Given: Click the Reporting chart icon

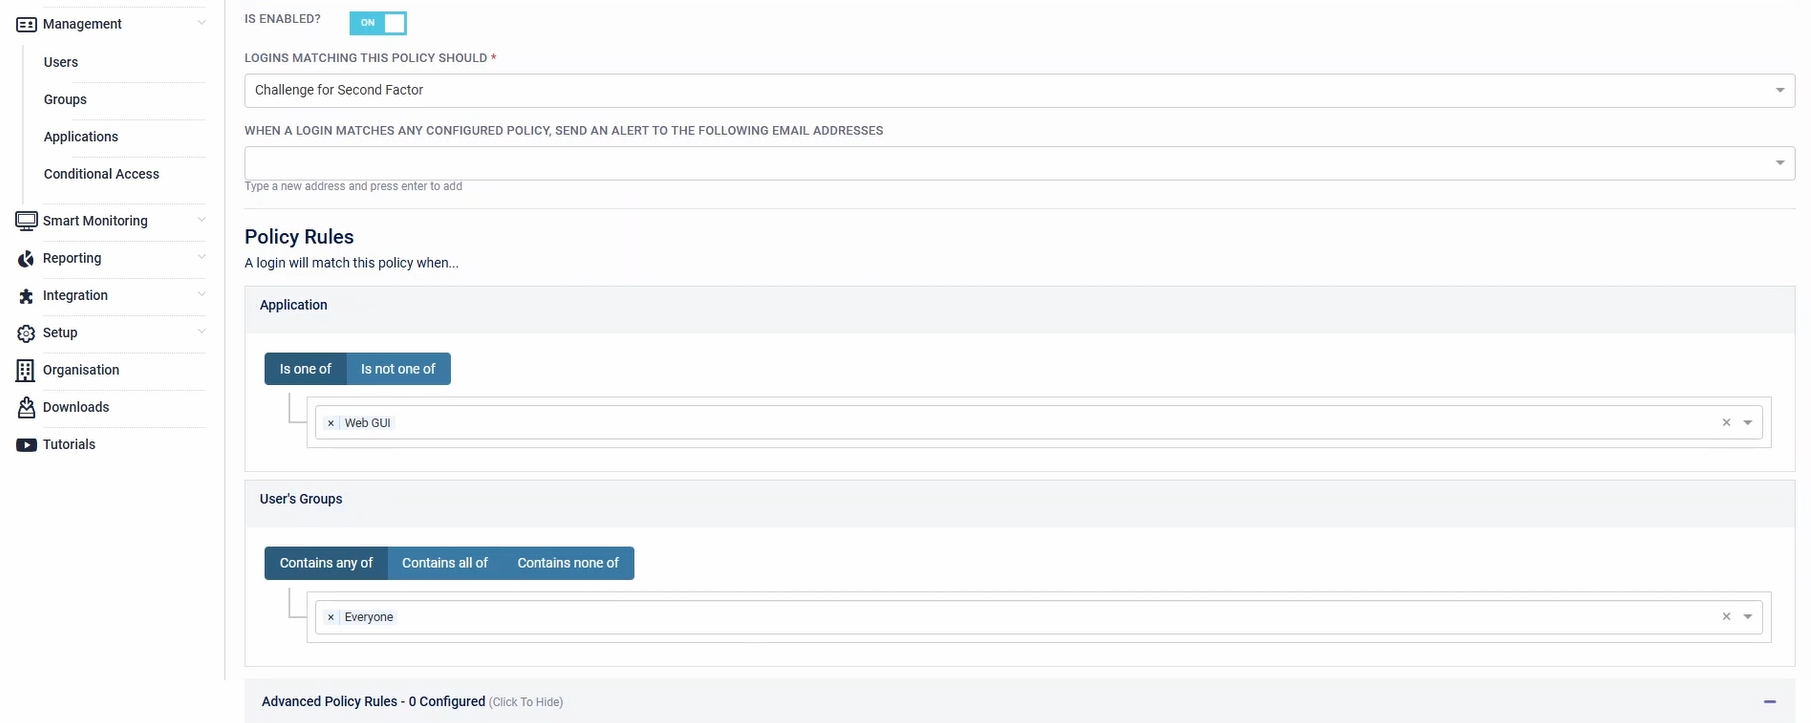Looking at the screenshot, I should (x=26, y=259).
